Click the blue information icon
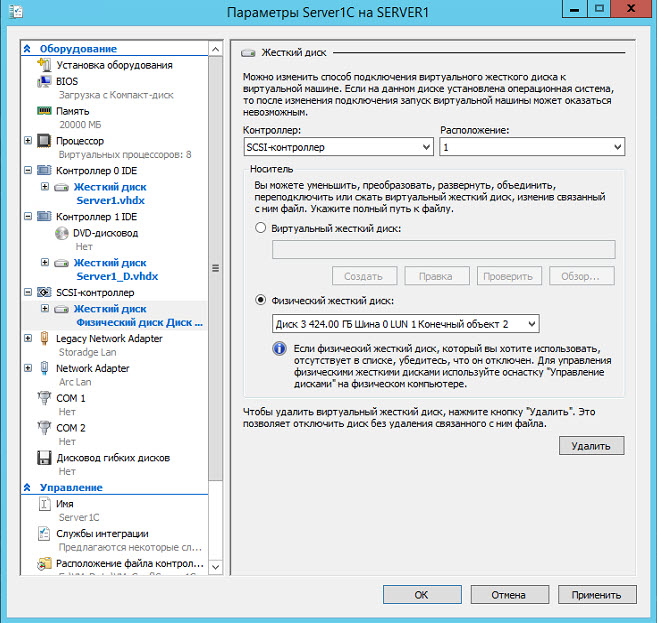This screenshot has width=657, height=623. tap(279, 349)
